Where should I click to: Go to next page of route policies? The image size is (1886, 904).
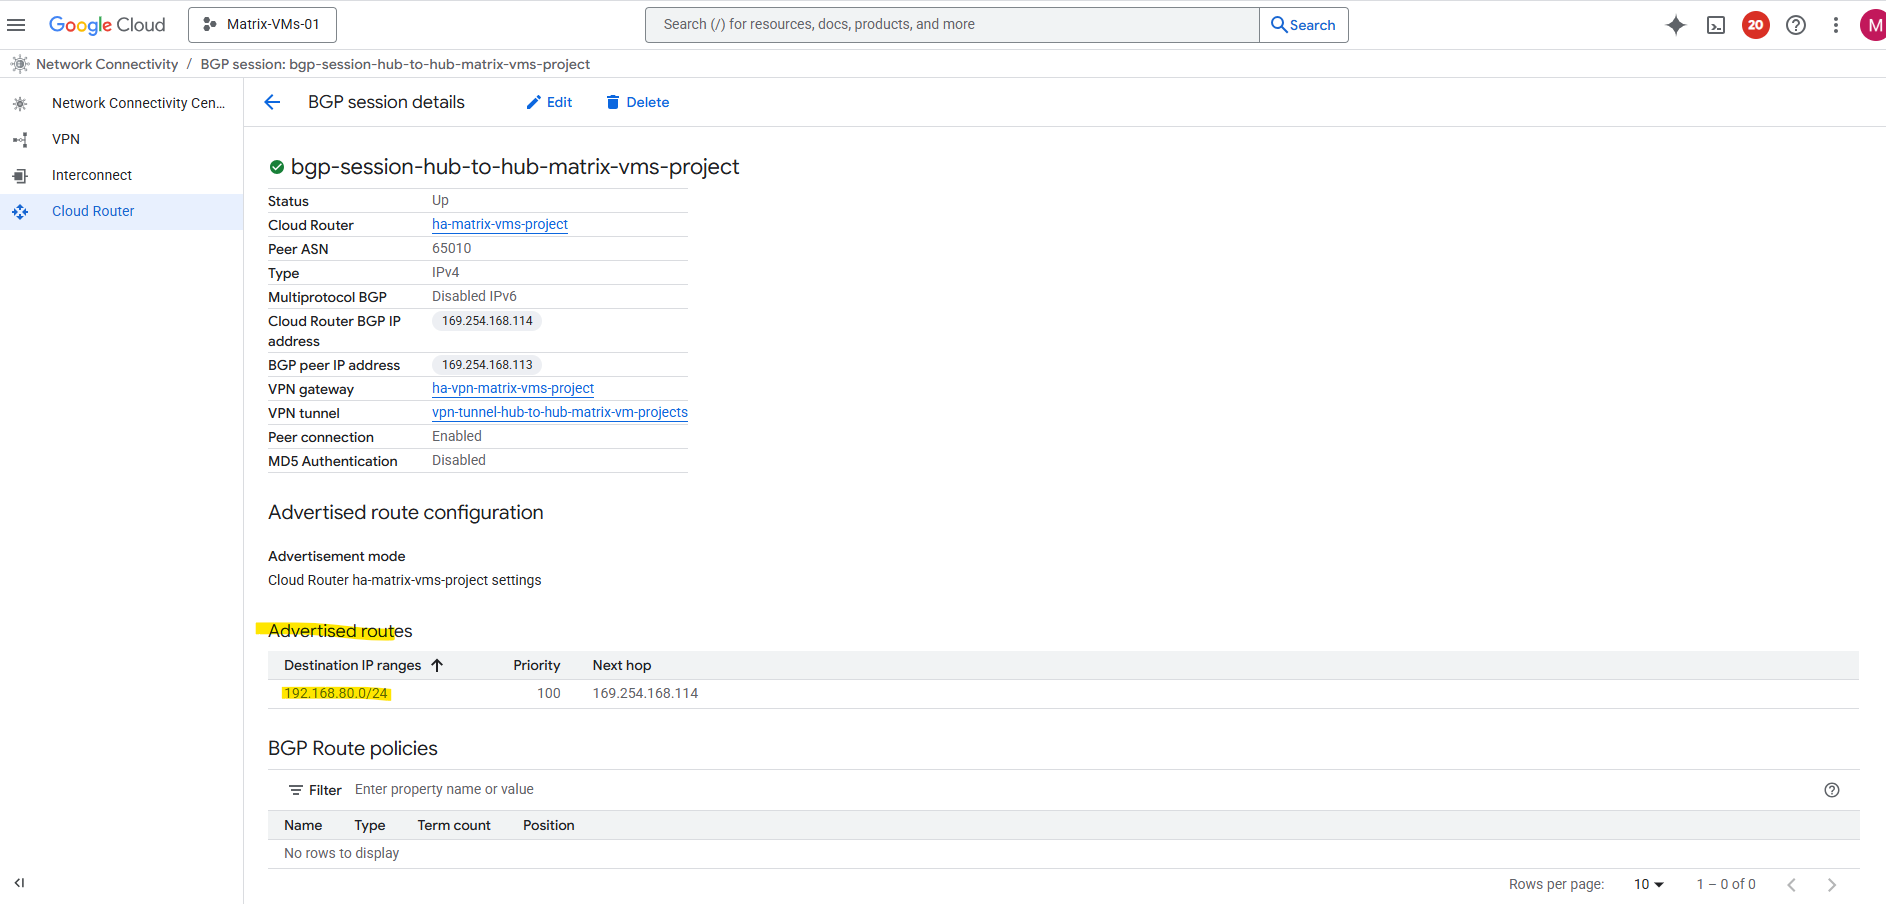click(x=1832, y=884)
